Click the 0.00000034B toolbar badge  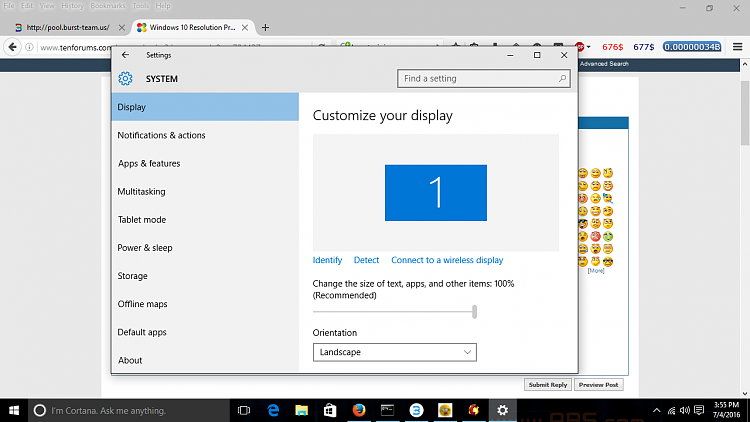(692, 47)
